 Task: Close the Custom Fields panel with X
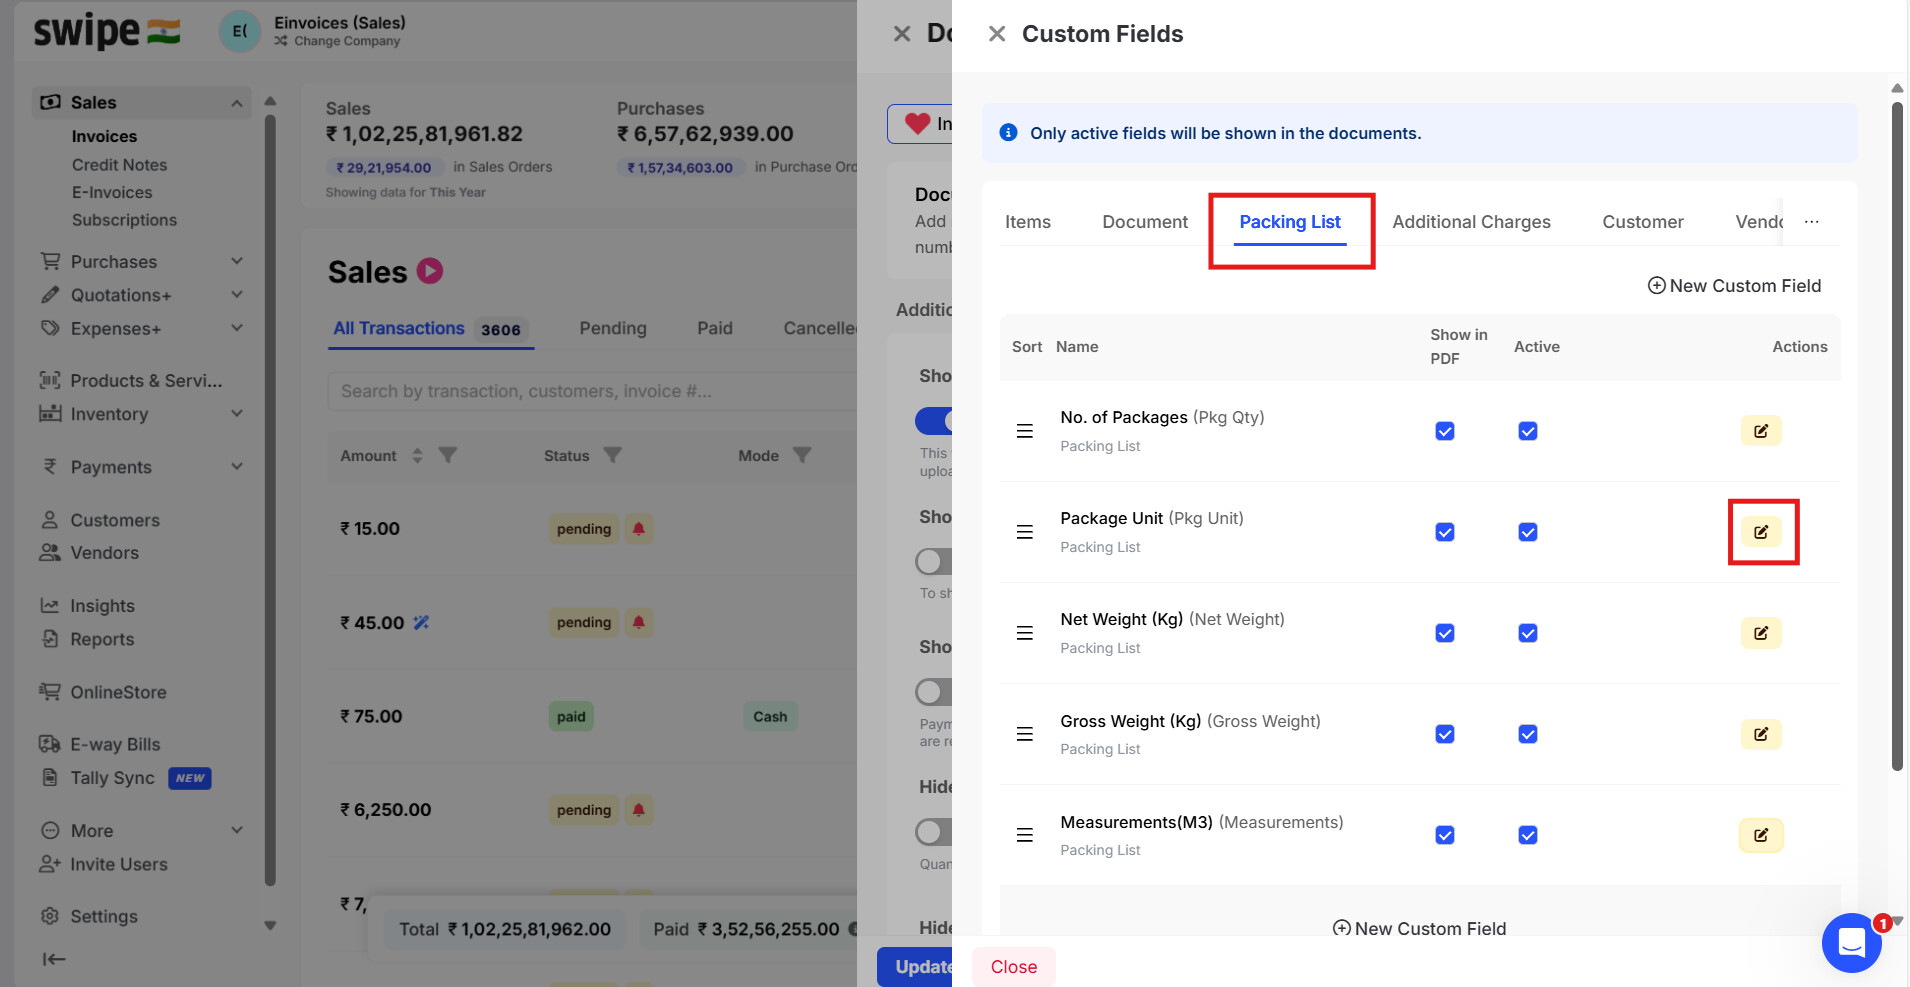(996, 34)
